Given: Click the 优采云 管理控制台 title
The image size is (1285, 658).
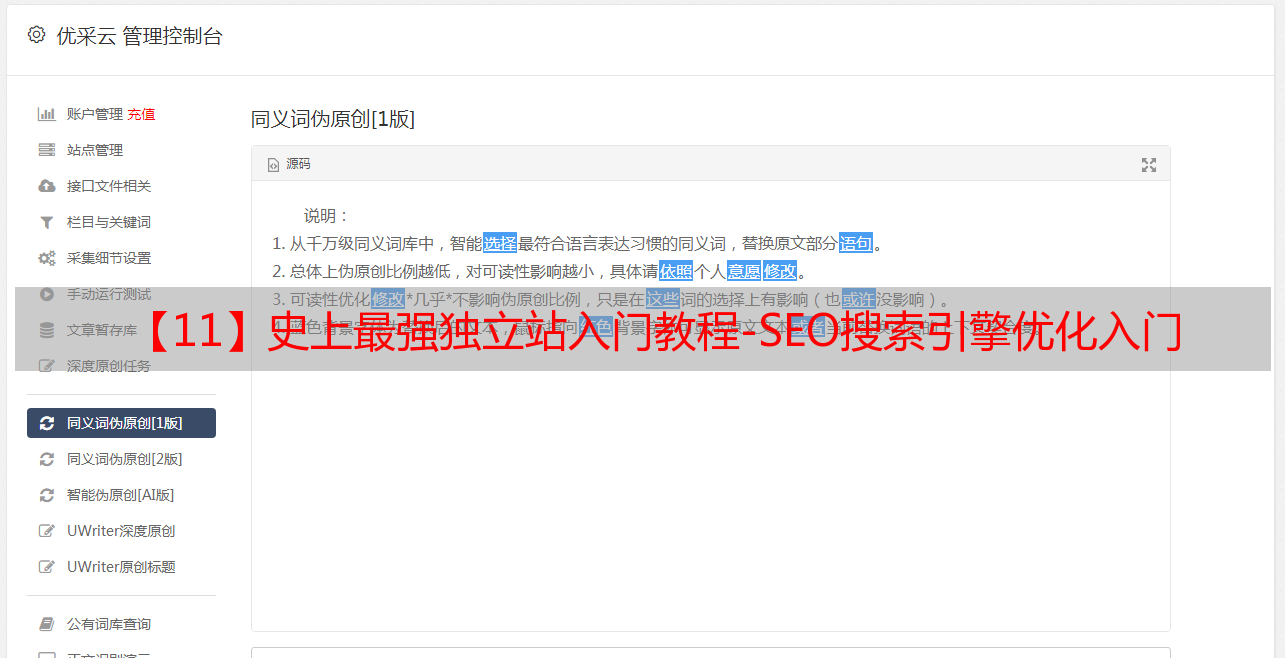Looking at the screenshot, I should pos(139,36).
